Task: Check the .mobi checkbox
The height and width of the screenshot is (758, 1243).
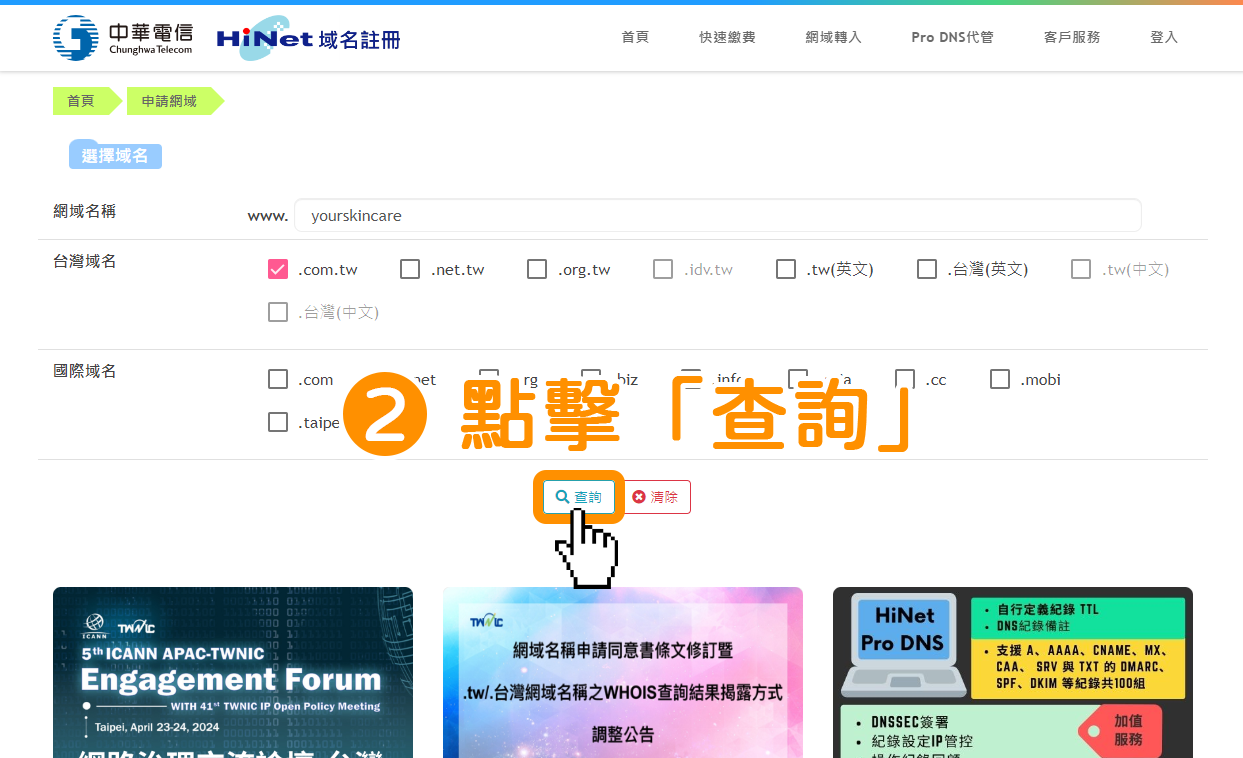Action: click(1000, 379)
